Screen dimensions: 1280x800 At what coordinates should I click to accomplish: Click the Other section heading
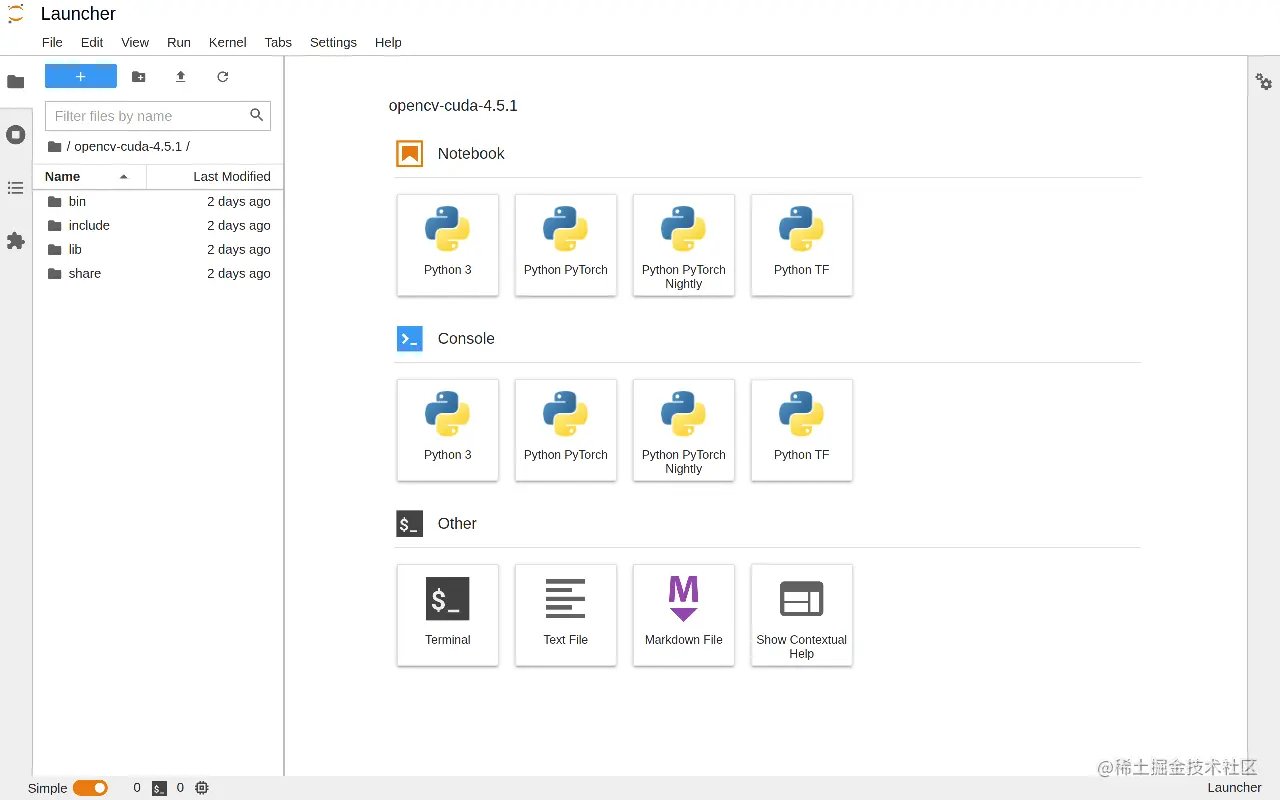tap(457, 523)
